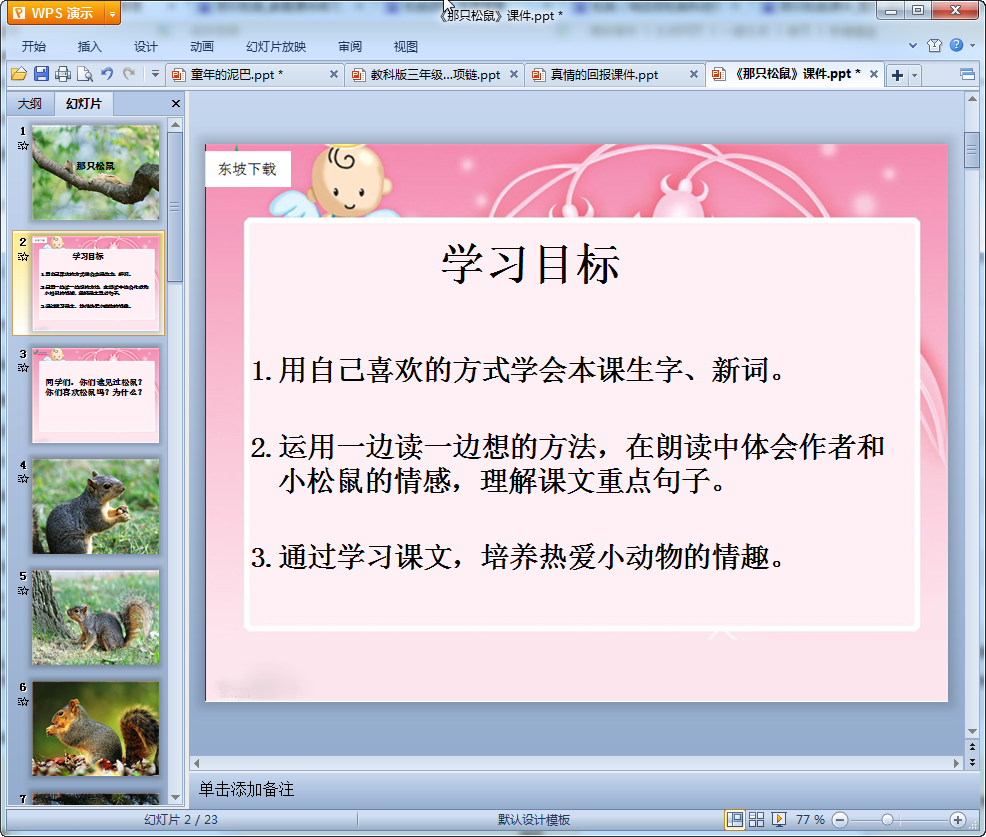Click the Redo arrow icon
Viewport: 986px width, 837px height.
(130, 74)
